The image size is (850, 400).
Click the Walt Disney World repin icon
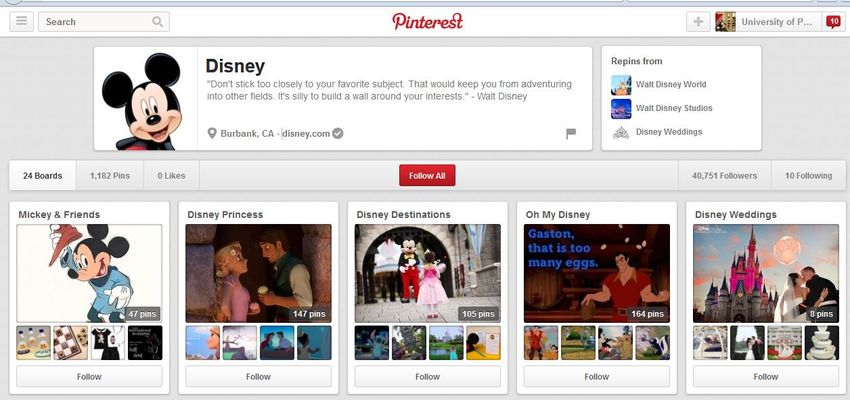[621, 85]
